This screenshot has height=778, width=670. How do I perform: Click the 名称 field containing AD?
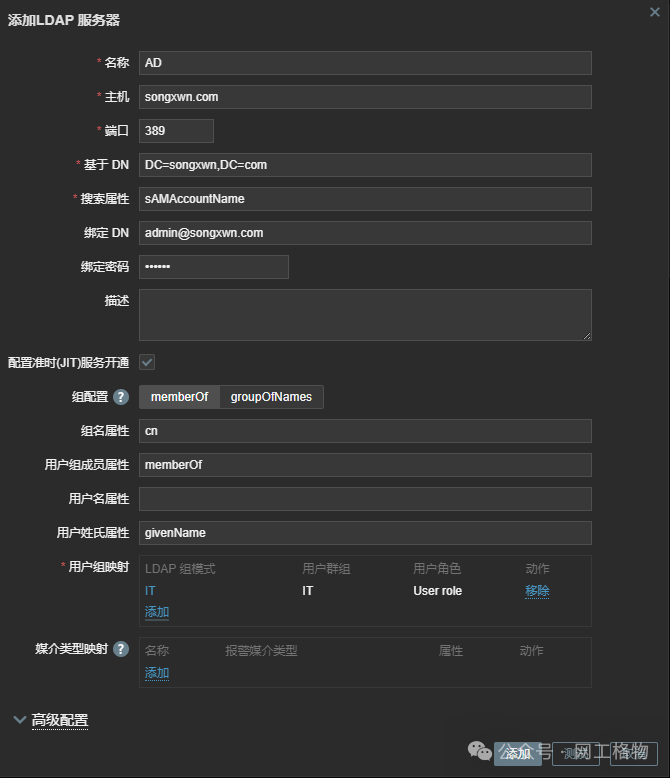pos(365,63)
